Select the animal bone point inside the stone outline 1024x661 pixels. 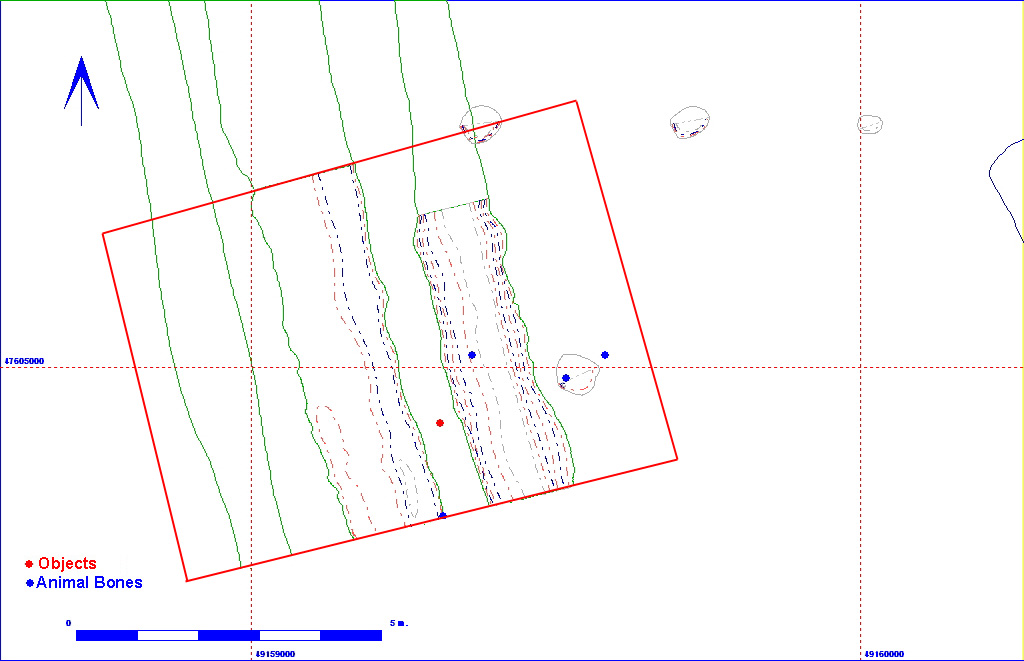tap(566, 378)
